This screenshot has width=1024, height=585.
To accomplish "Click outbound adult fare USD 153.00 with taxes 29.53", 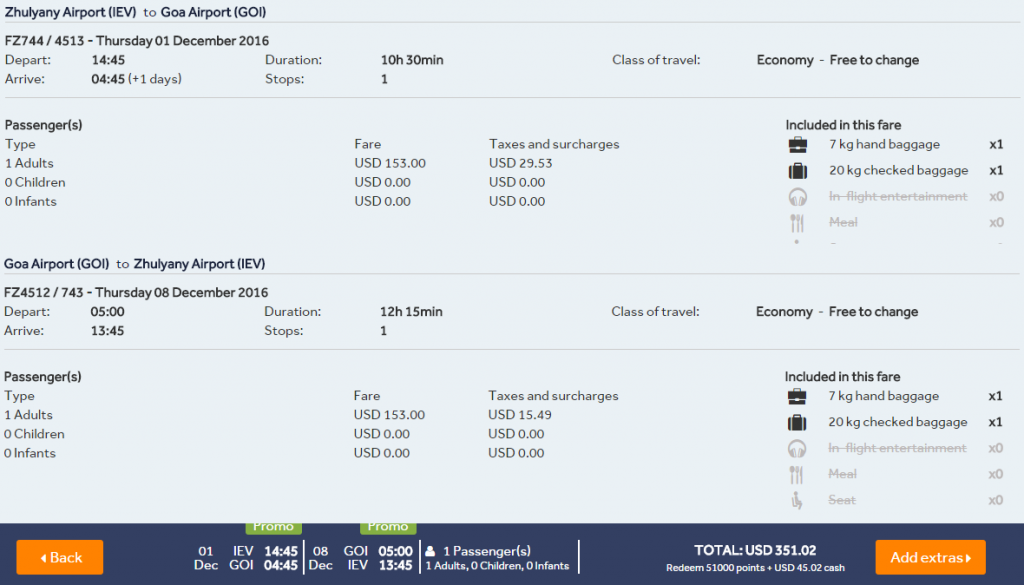I will 390,163.
